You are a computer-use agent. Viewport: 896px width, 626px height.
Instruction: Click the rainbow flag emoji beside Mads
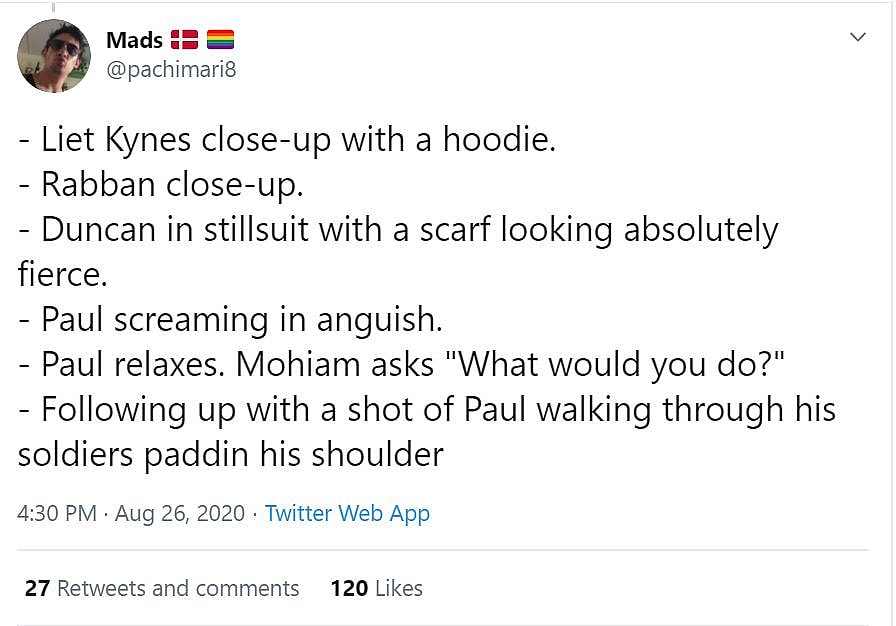tap(220, 41)
